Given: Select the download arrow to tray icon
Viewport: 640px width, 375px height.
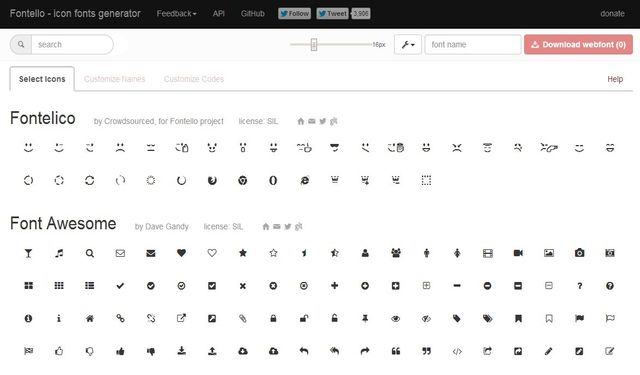Looking at the screenshot, I should coord(181,351).
